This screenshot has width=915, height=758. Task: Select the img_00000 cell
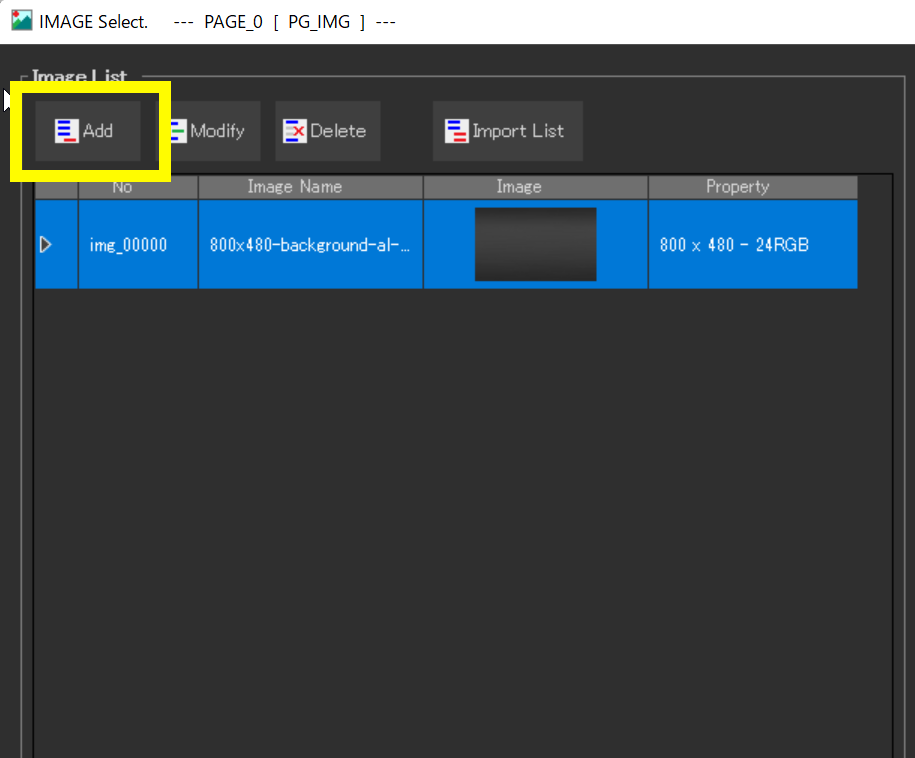click(x=128, y=244)
